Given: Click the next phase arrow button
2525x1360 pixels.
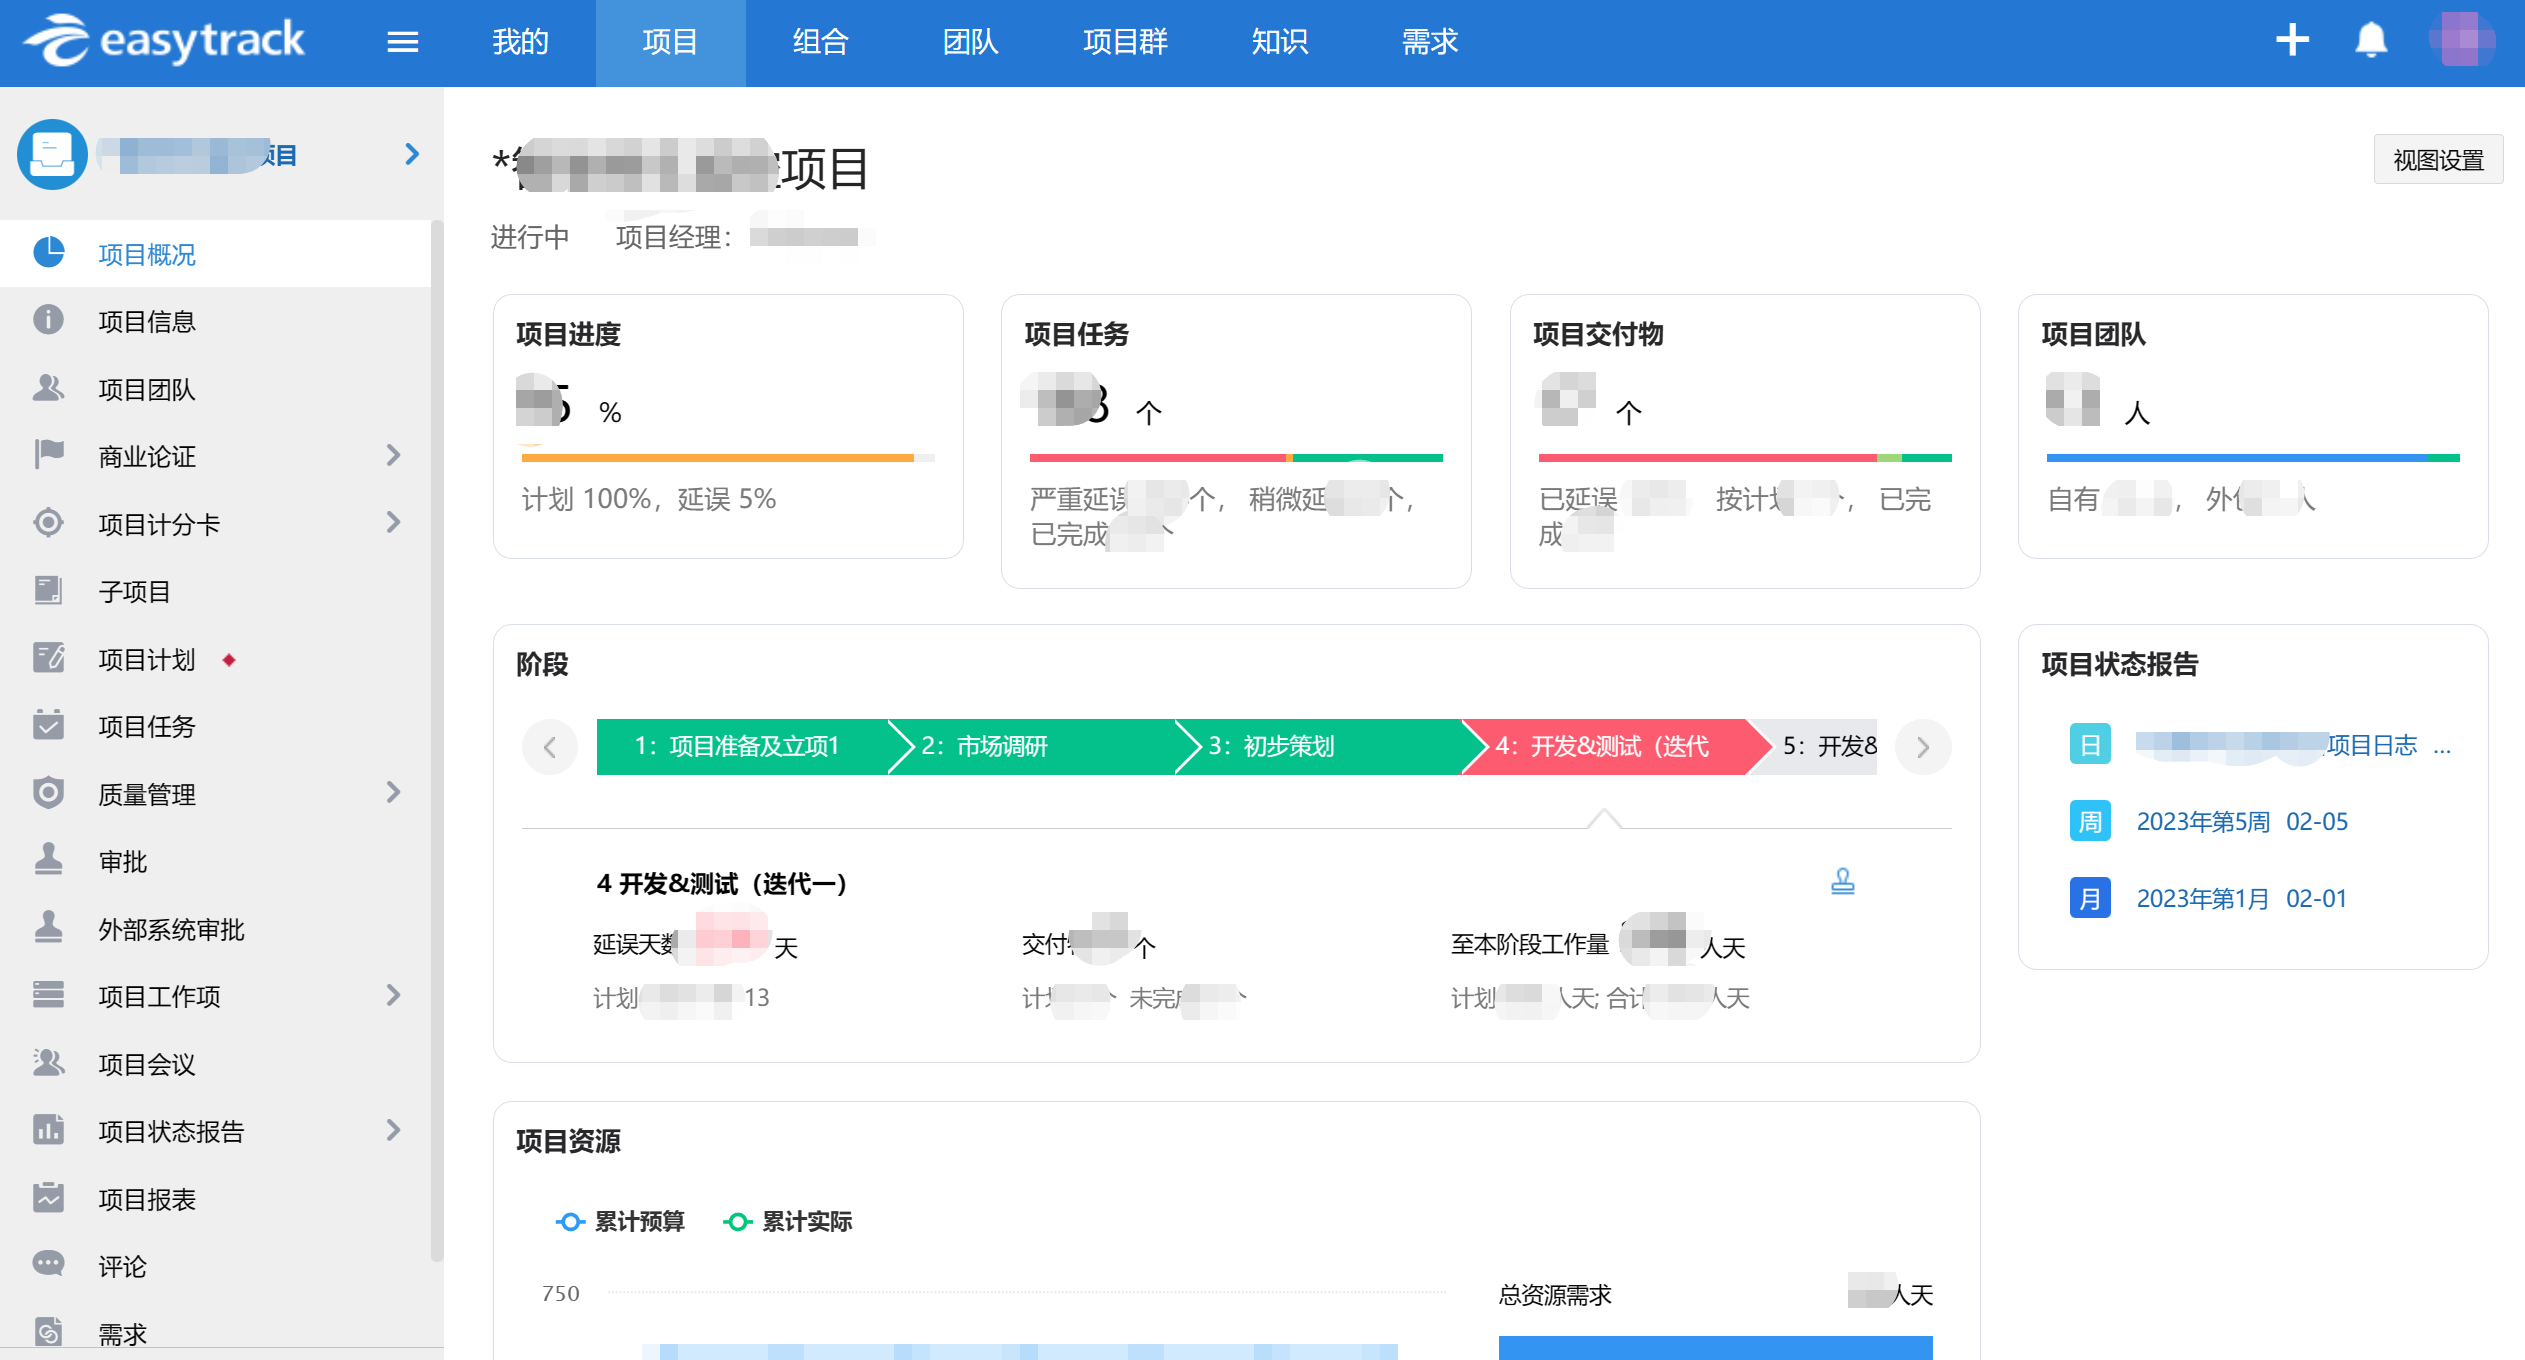Looking at the screenshot, I should (1922, 747).
